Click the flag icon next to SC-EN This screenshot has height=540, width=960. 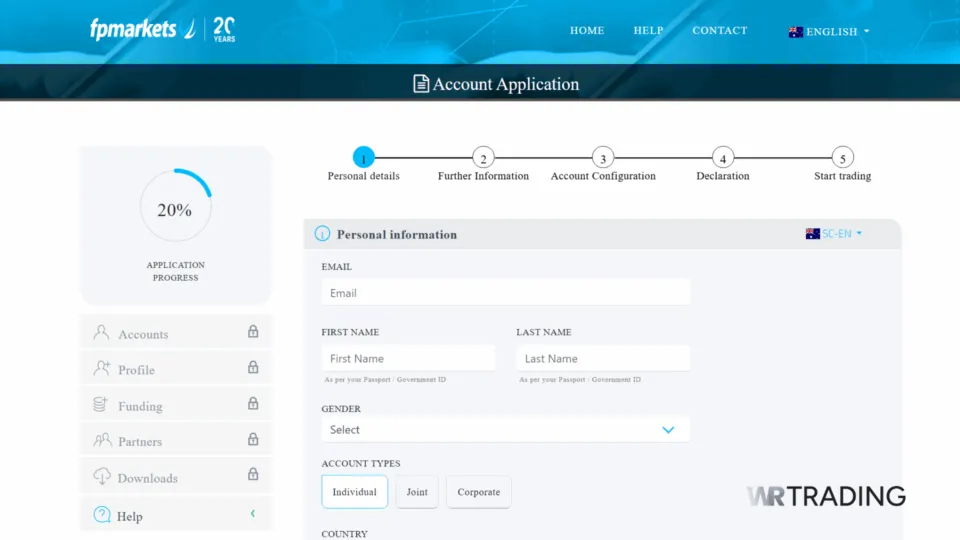(x=812, y=234)
